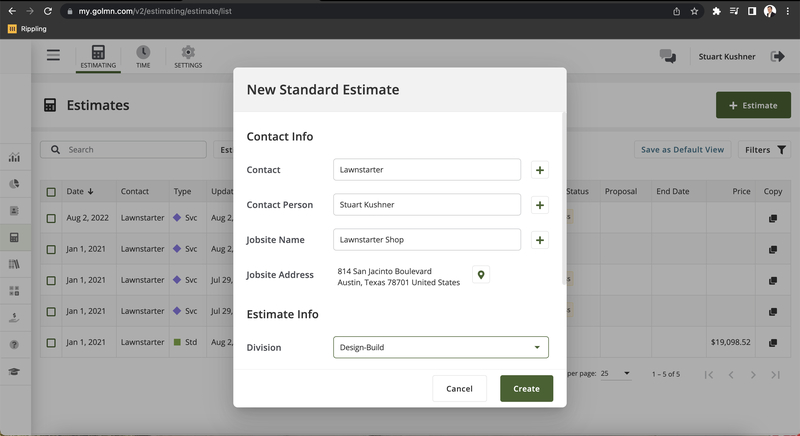Viewport: 800px width, 436px height.
Task: Toggle the select-all checkbox in table header
Action: pyautogui.click(x=51, y=192)
